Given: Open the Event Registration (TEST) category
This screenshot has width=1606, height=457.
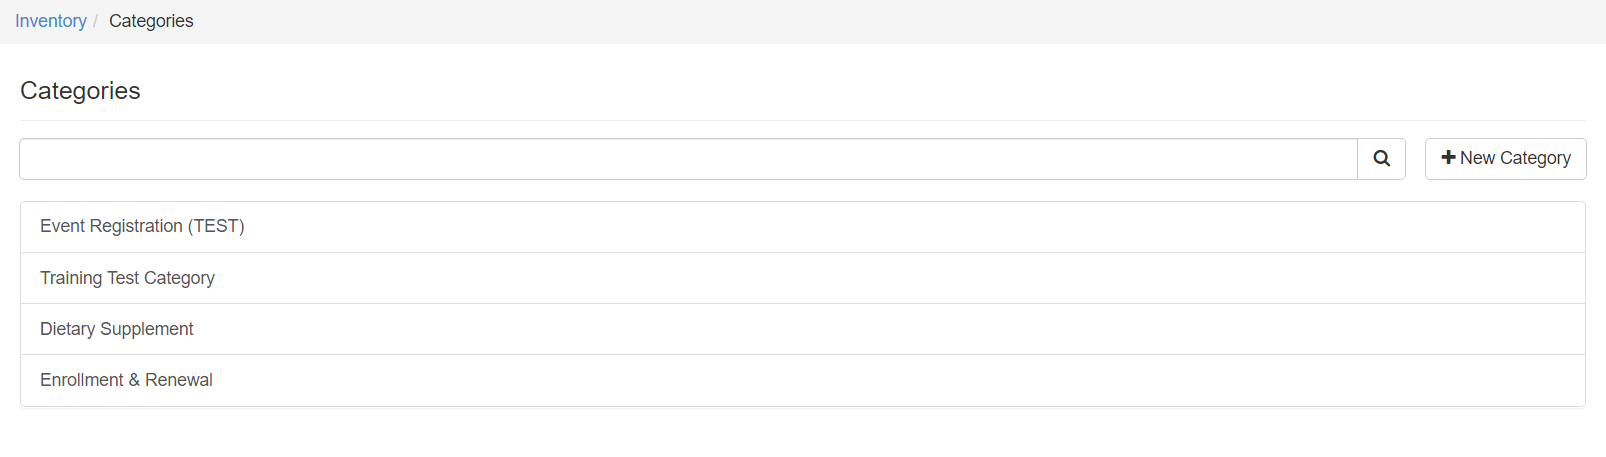Looking at the screenshot, I should 142,226.
